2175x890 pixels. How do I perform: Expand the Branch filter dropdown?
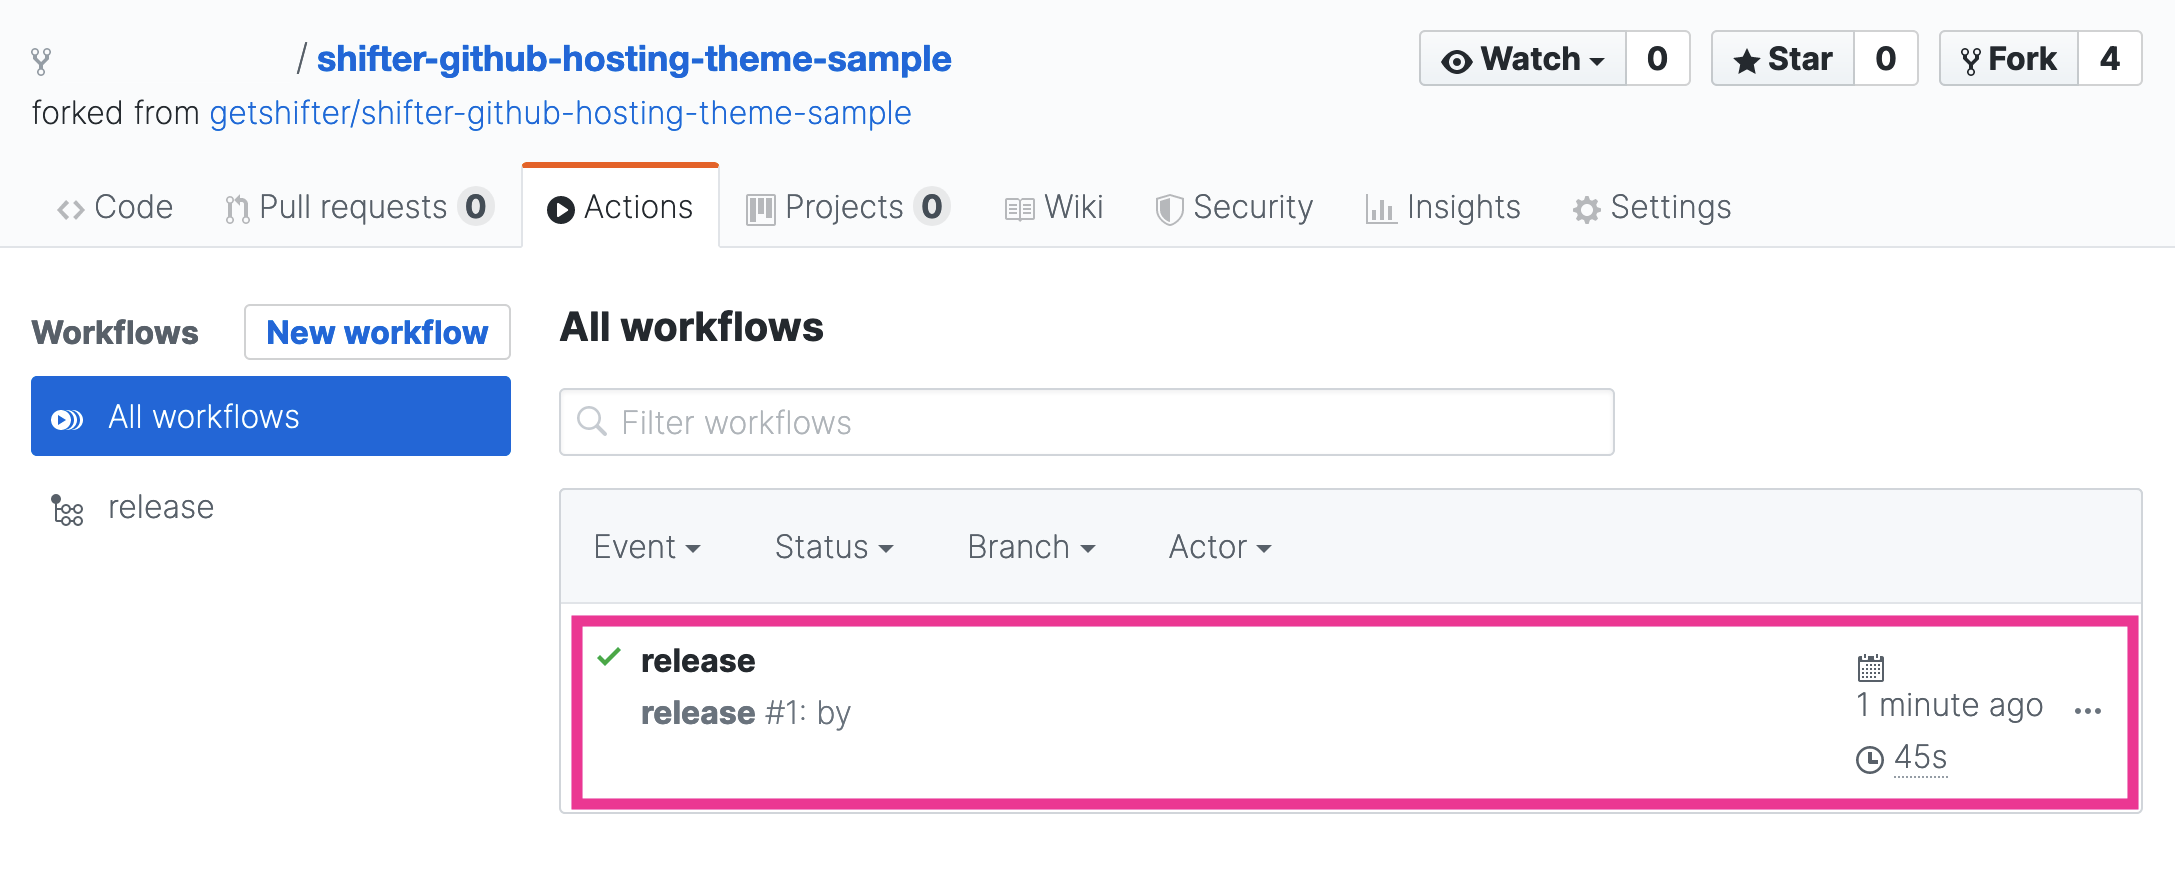click(1031, 547)
